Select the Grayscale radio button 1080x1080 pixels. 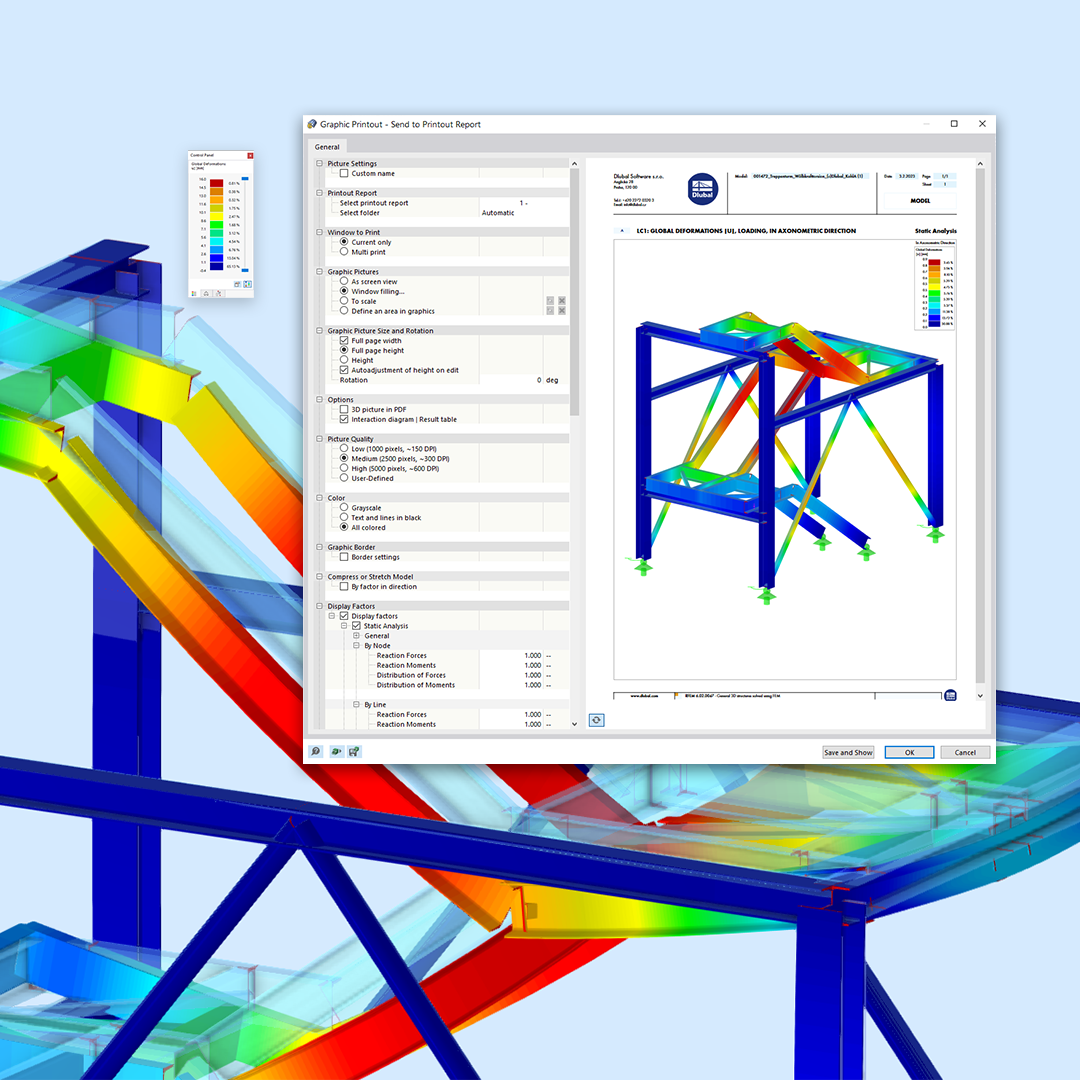345,508
